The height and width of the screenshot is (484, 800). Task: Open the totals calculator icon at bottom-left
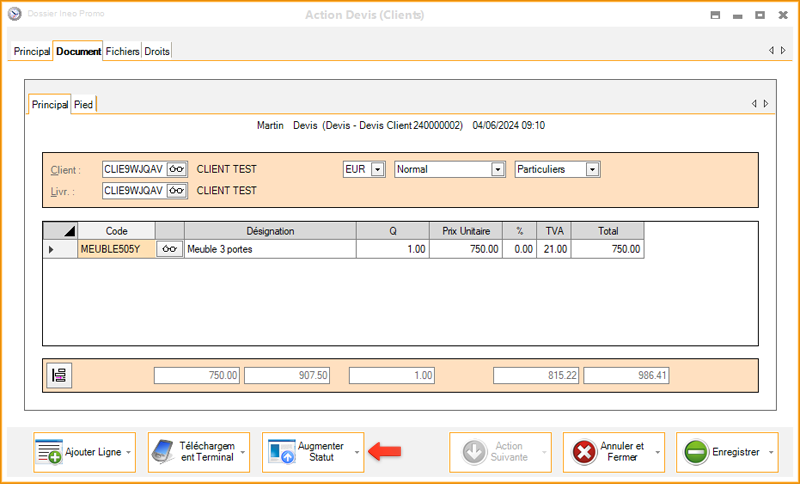(59, 376)
